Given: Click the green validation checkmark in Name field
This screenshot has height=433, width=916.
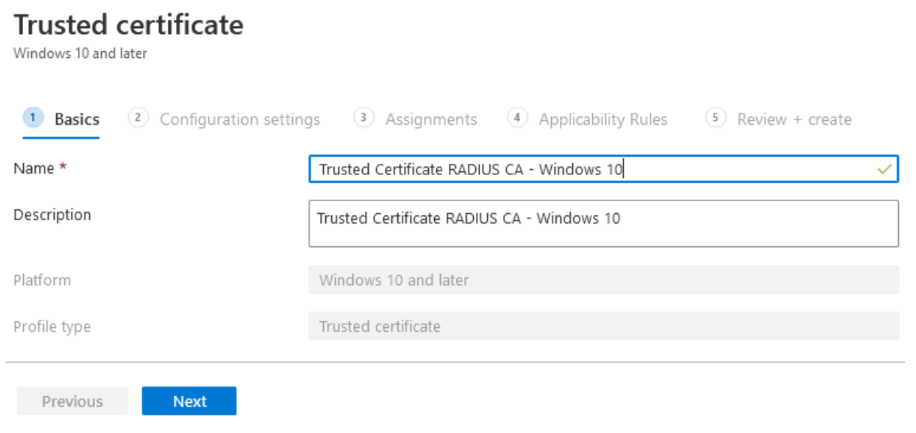Looking at the screenshot, I should [x=884, y=170].
